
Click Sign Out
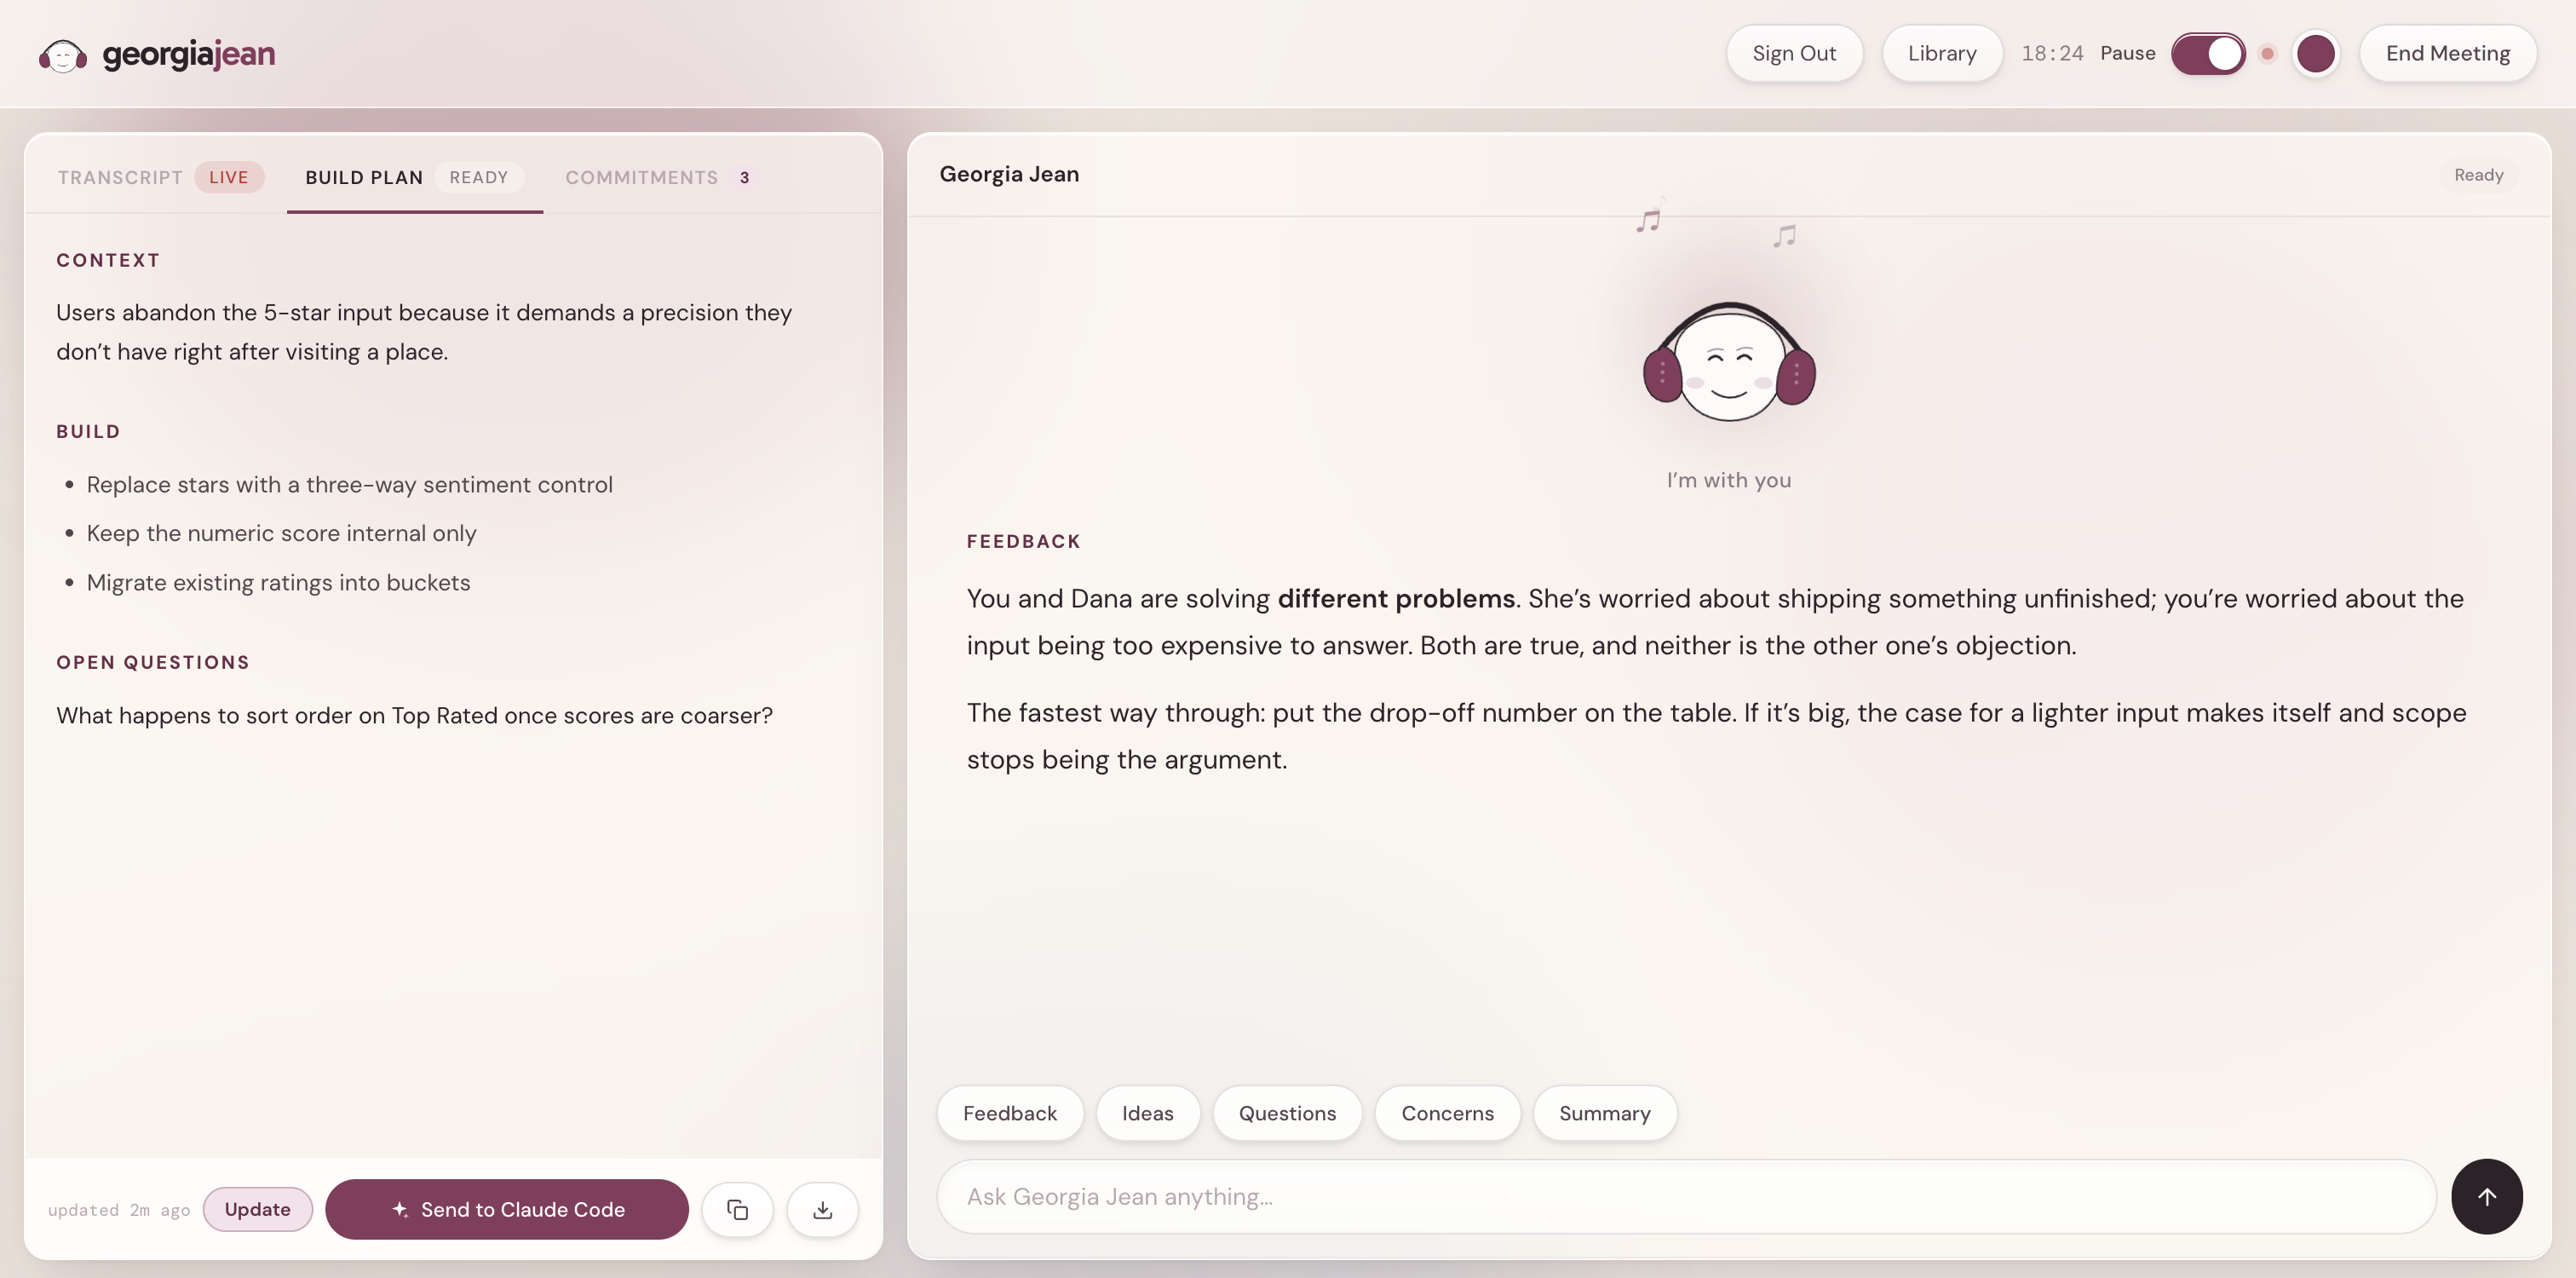tap(1794, 54)
